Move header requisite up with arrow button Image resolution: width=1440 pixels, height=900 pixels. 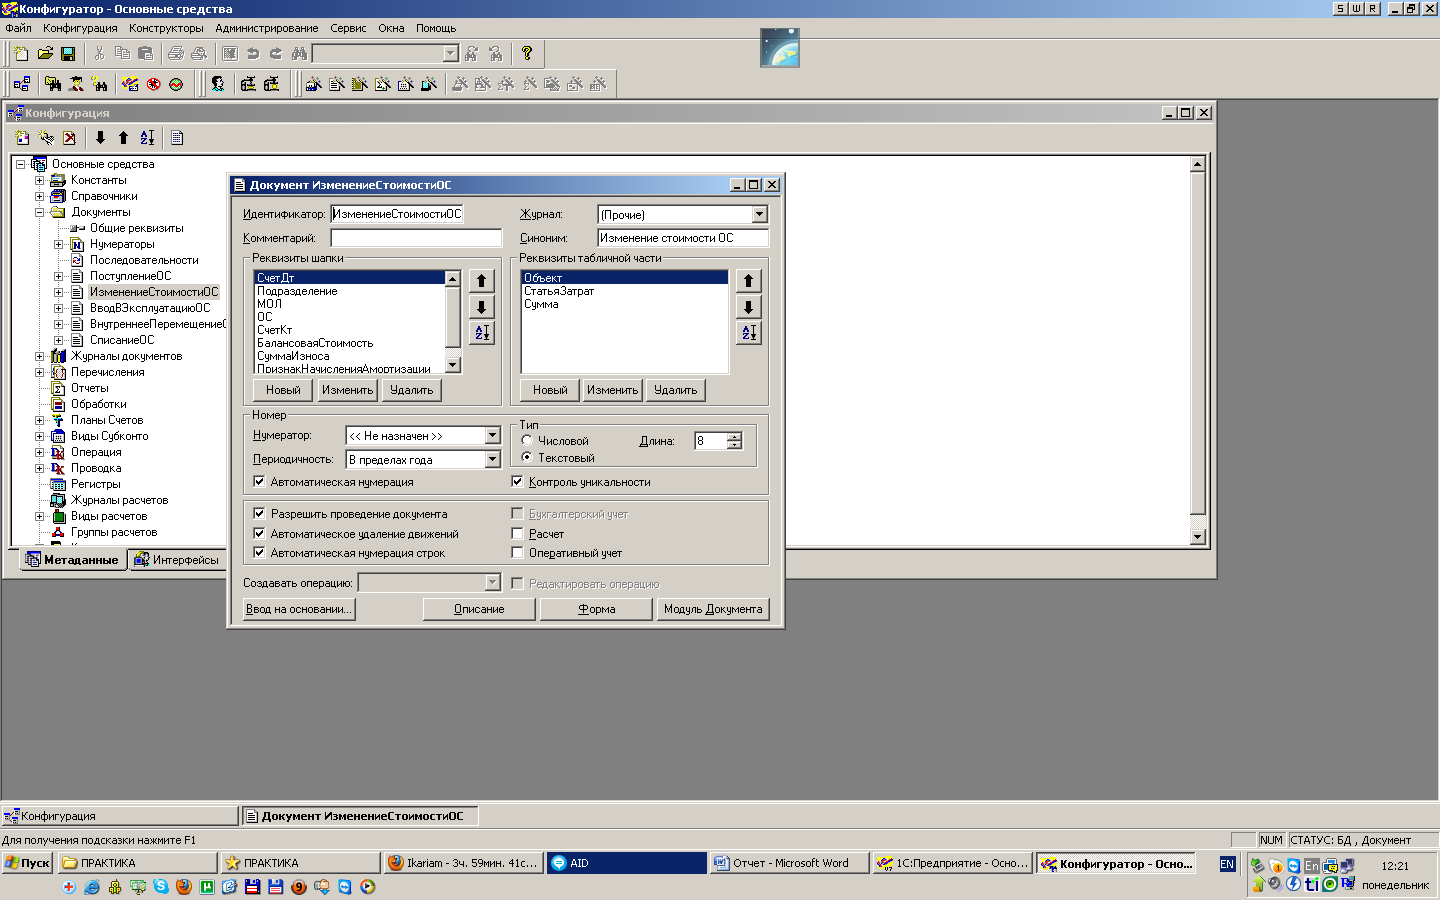(481, 281)
